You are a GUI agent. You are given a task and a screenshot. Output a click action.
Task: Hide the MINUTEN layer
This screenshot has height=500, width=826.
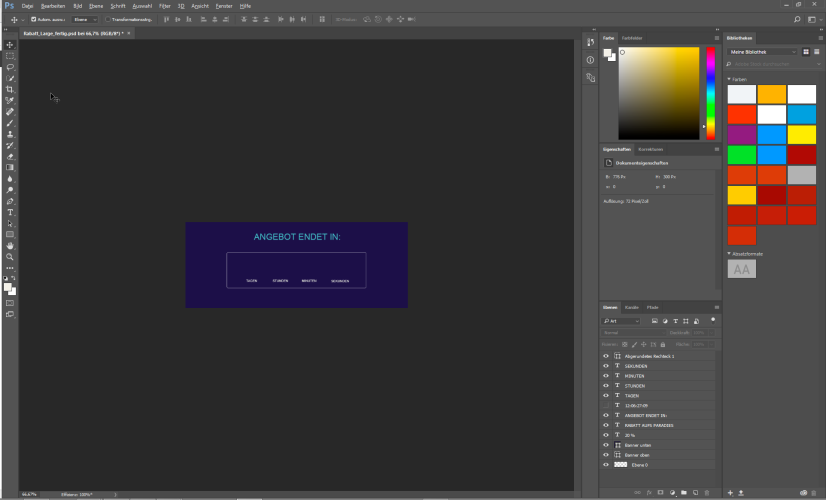pos(606,376)
